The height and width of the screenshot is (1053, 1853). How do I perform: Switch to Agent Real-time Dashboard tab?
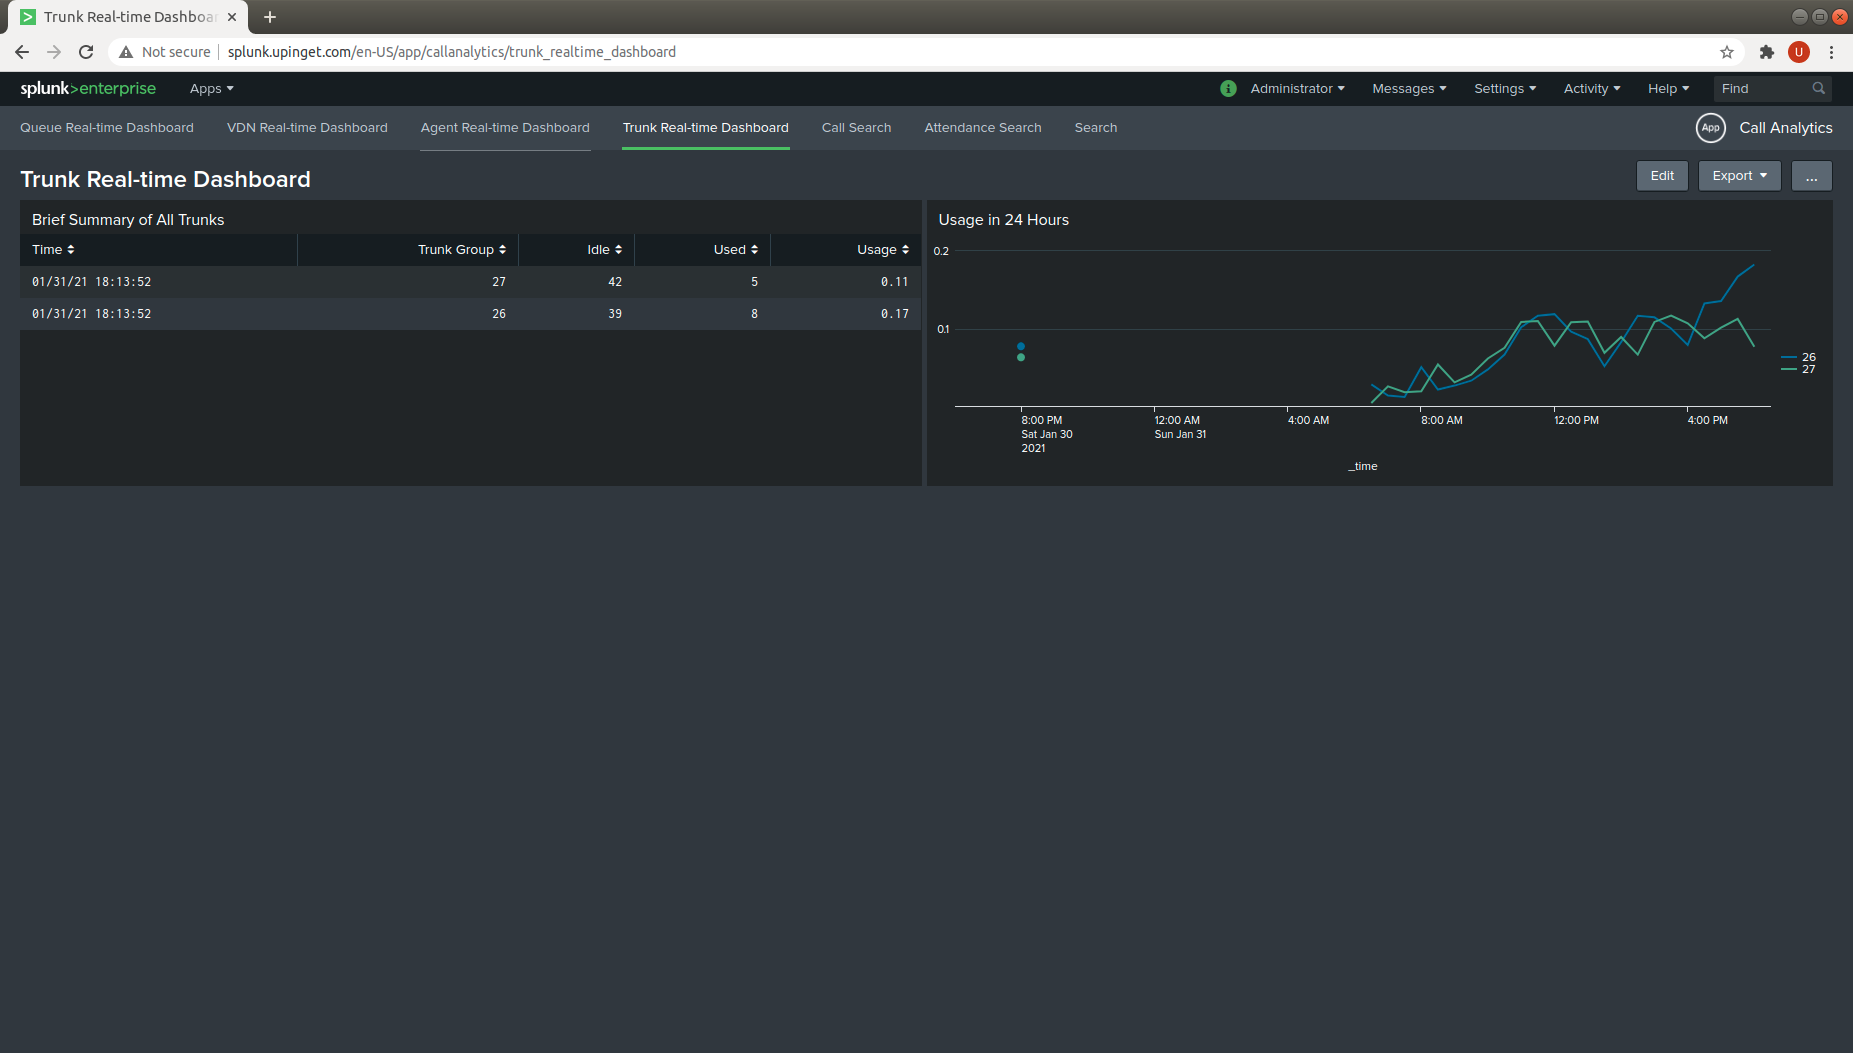click(505, 128)
